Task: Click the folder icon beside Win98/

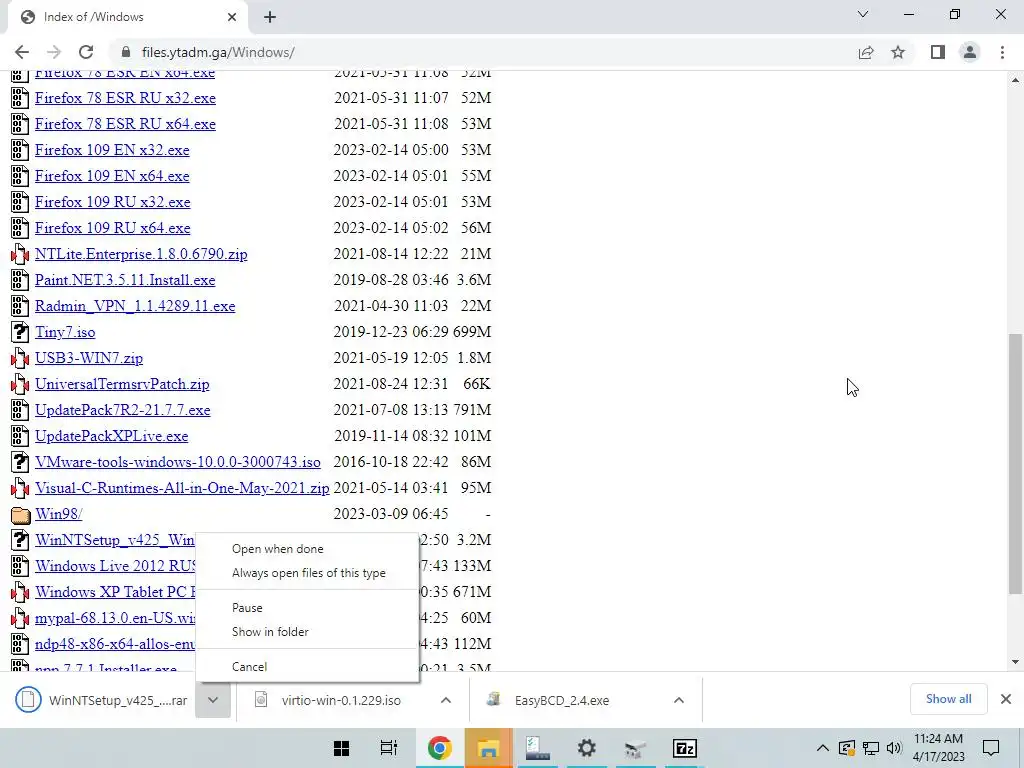Action: (20, 515)
